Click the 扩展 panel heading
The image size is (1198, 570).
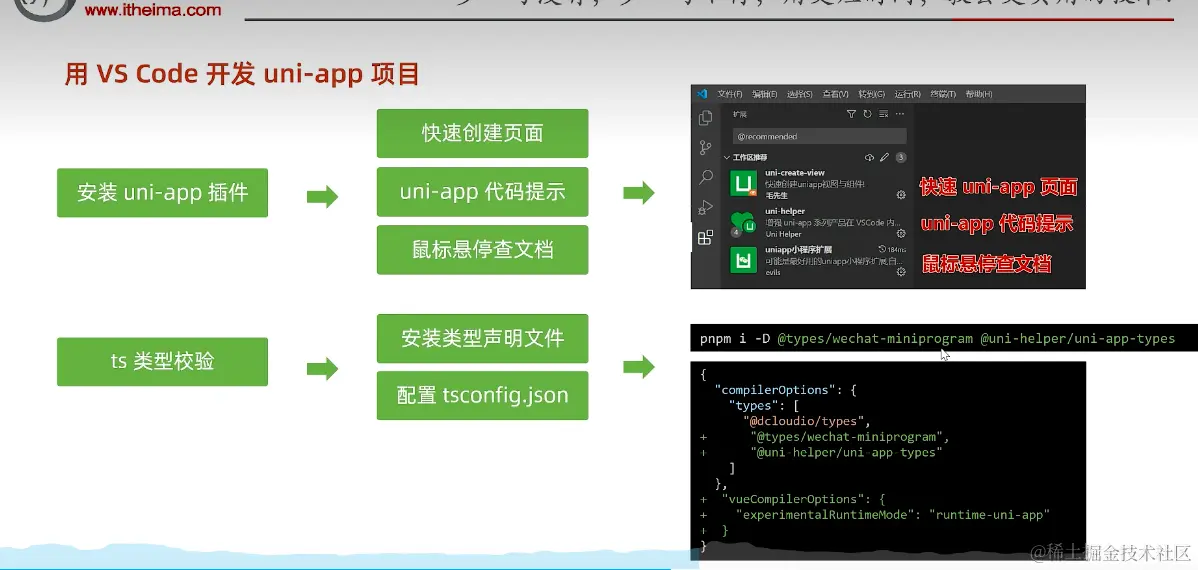(740, 114)
